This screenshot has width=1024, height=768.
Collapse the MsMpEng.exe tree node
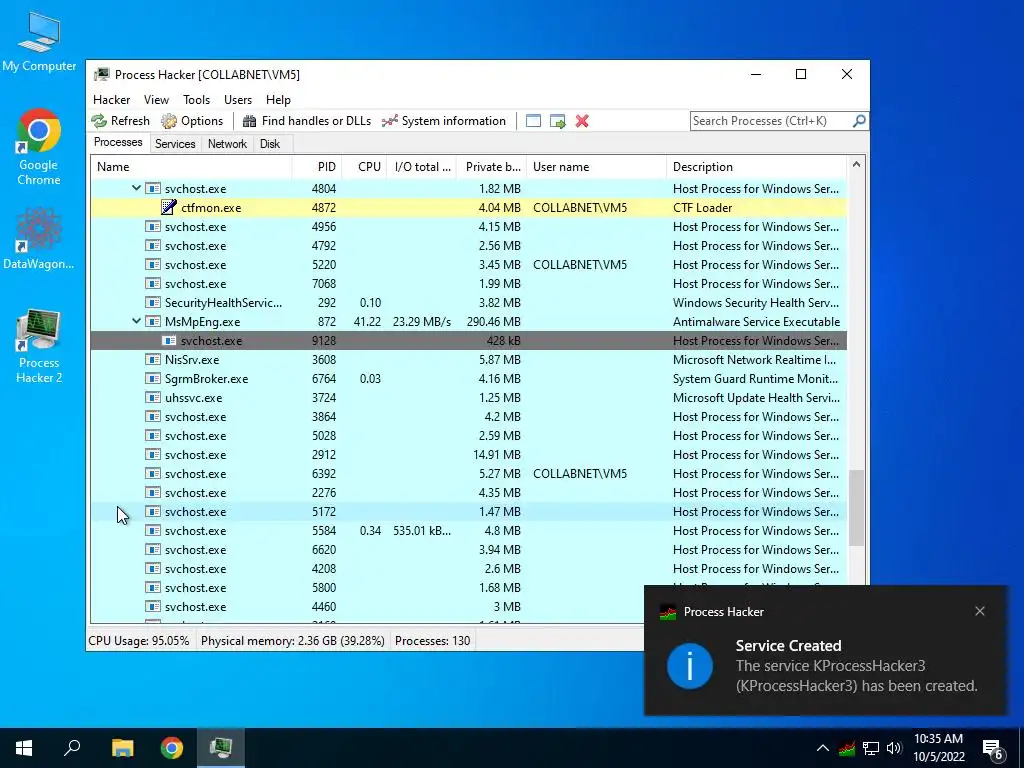(x=136, y=321)
